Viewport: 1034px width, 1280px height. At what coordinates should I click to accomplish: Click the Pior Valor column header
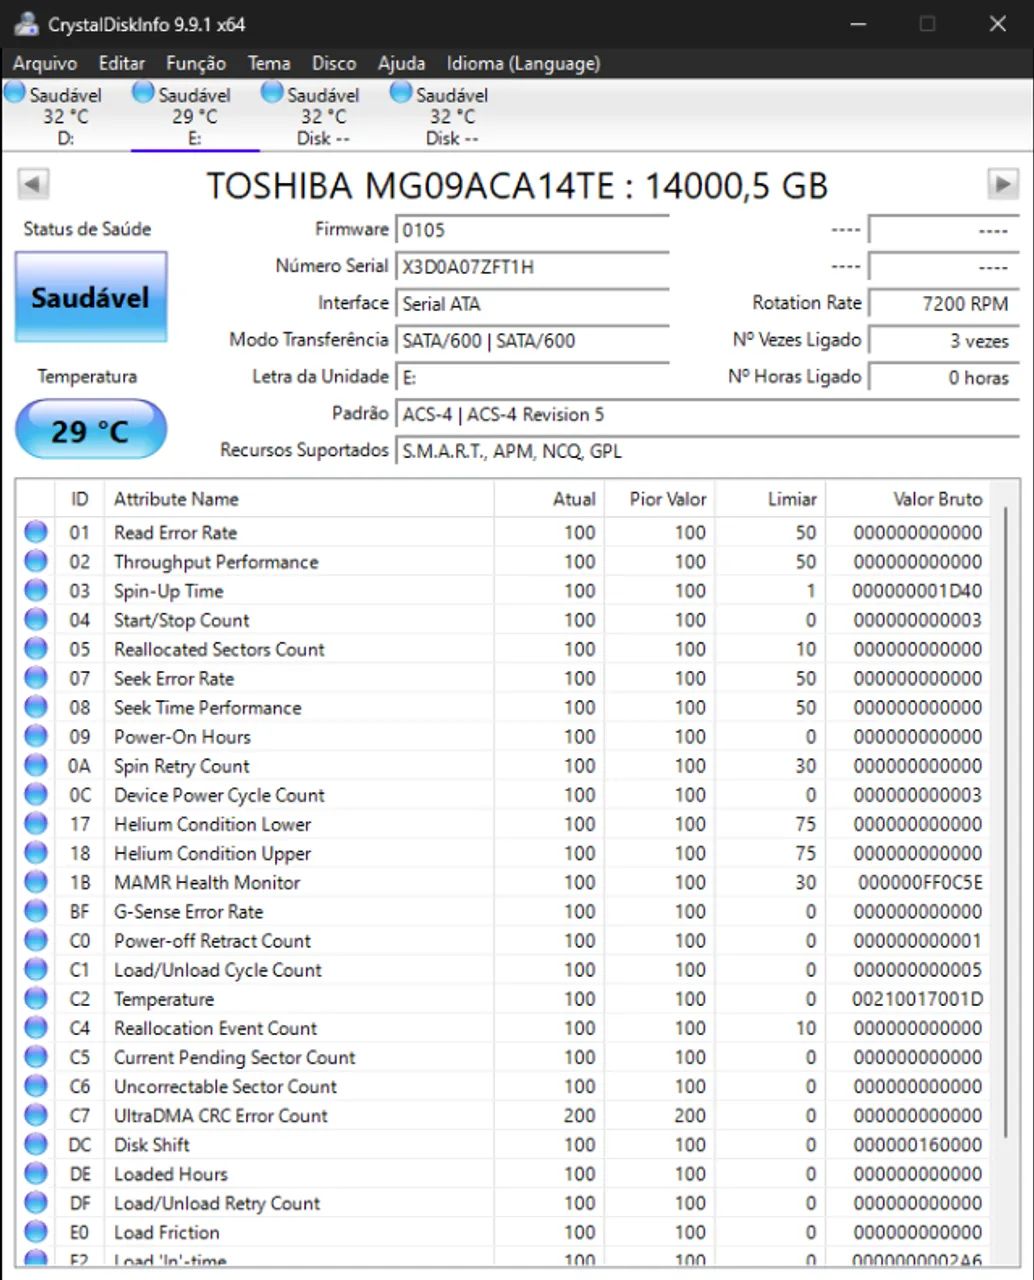click(x=660, y=499)
